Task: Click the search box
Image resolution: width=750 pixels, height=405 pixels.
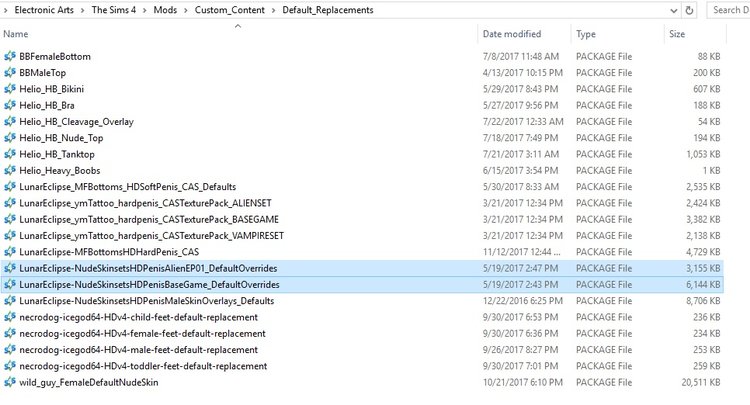Action: (x=728, y=10)
